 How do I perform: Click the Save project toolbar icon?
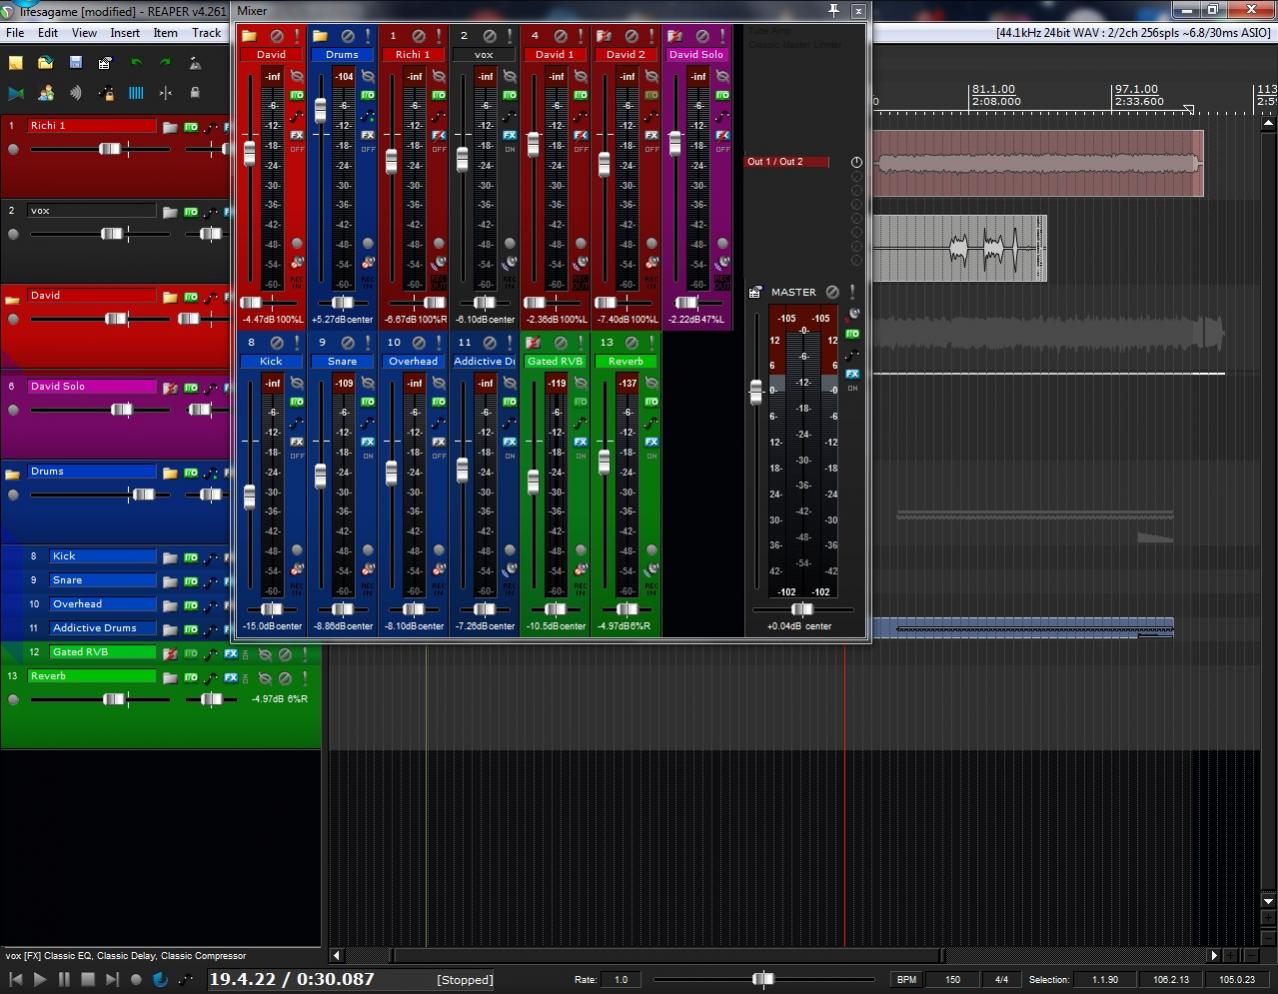coord(76,63)
